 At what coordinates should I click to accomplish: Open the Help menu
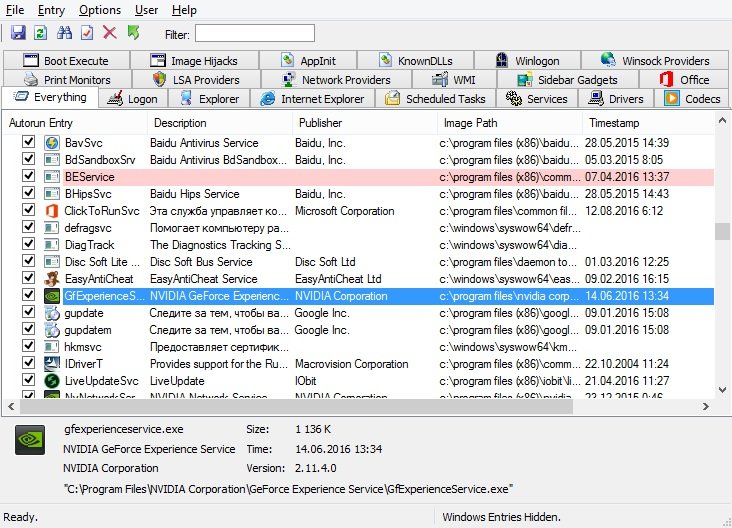coord(184,10)
